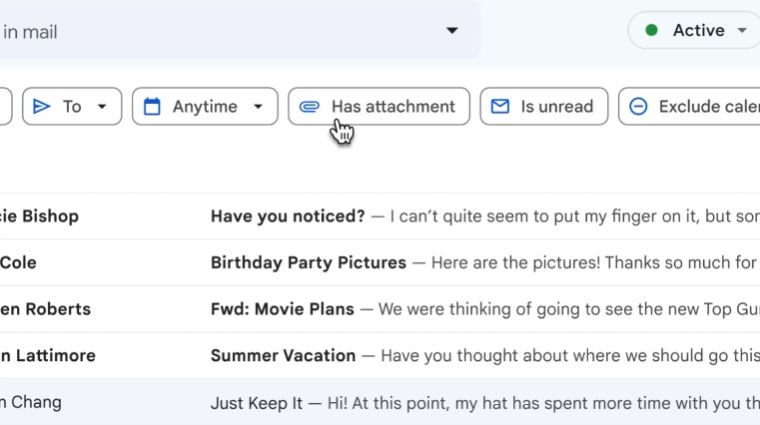The width and height of the screenshot is (760, 425).
Task: Toggle the Has attachment filter label
Action: coord(393,107)
